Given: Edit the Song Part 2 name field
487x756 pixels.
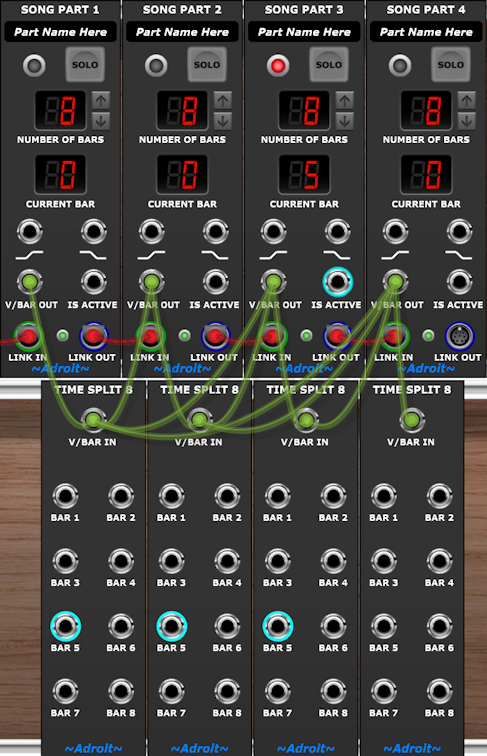Looking at the screenshot, I should [x=182, y=32].
